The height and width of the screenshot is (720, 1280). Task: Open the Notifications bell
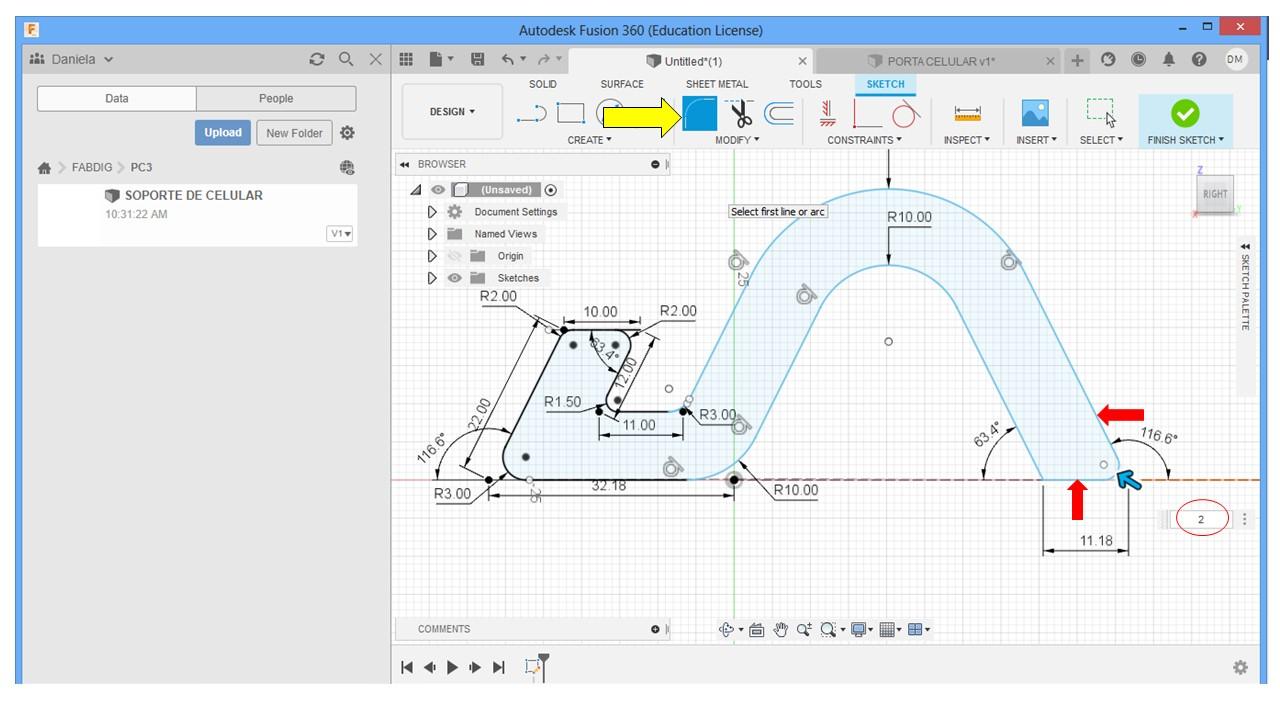(x=1169, y=60)
